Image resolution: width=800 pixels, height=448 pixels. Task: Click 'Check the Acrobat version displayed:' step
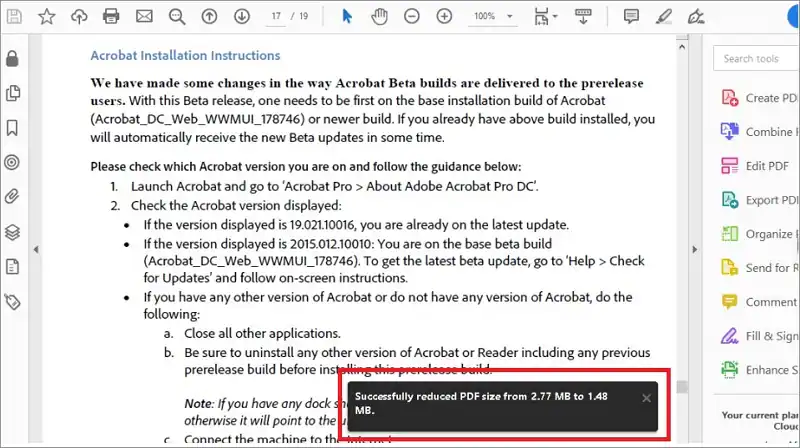coord(236,205)
